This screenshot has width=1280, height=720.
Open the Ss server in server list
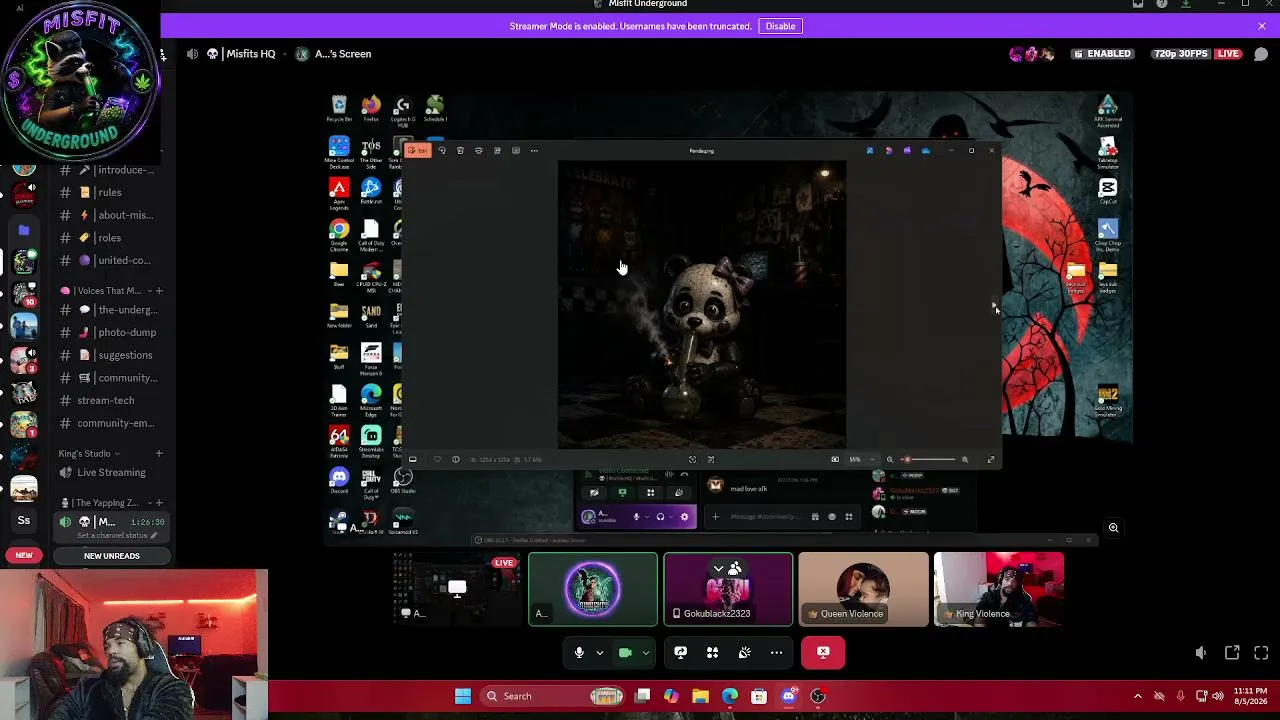[x=24, y=520]
